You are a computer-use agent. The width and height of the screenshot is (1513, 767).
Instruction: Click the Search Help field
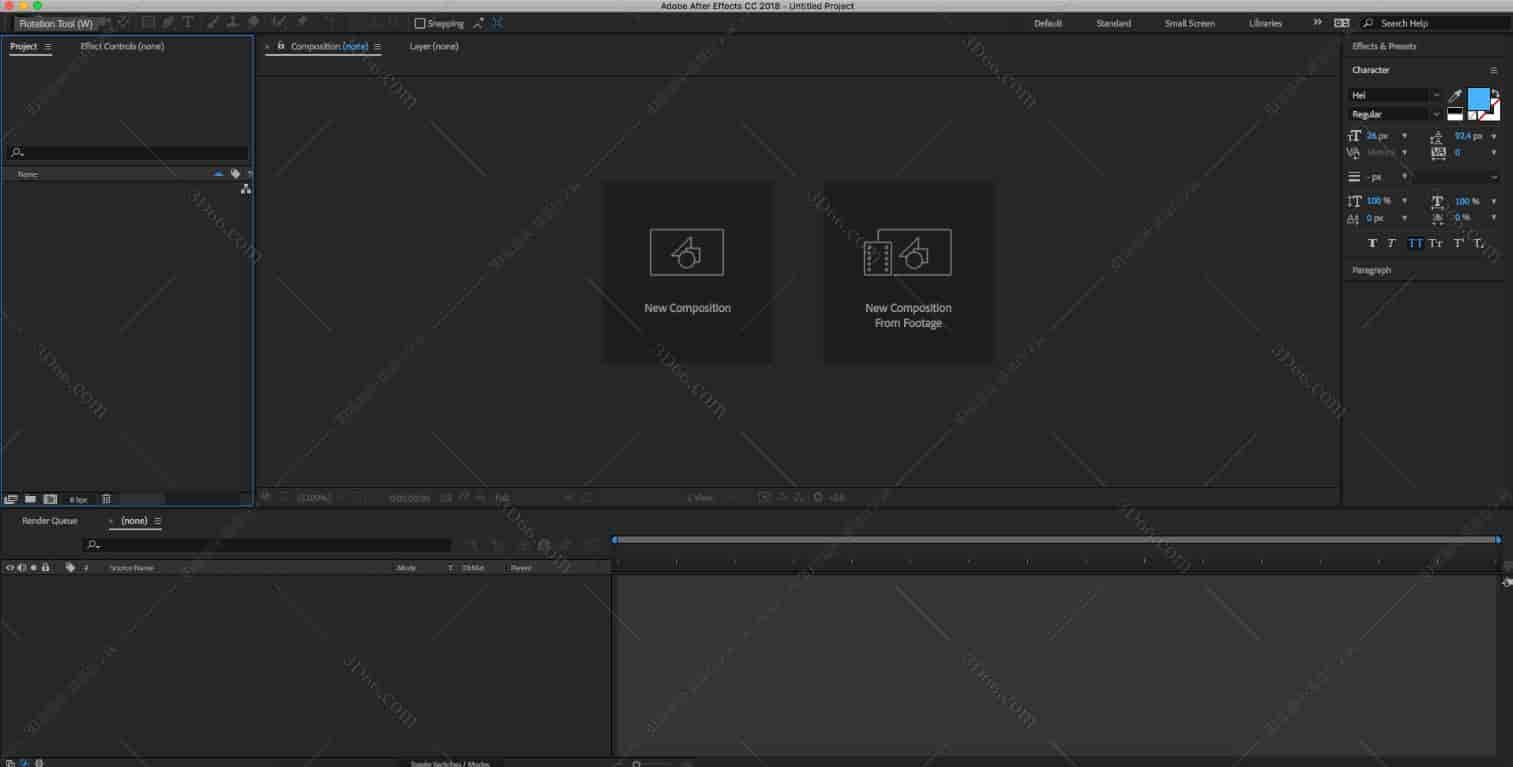(x=1440, y=23)
